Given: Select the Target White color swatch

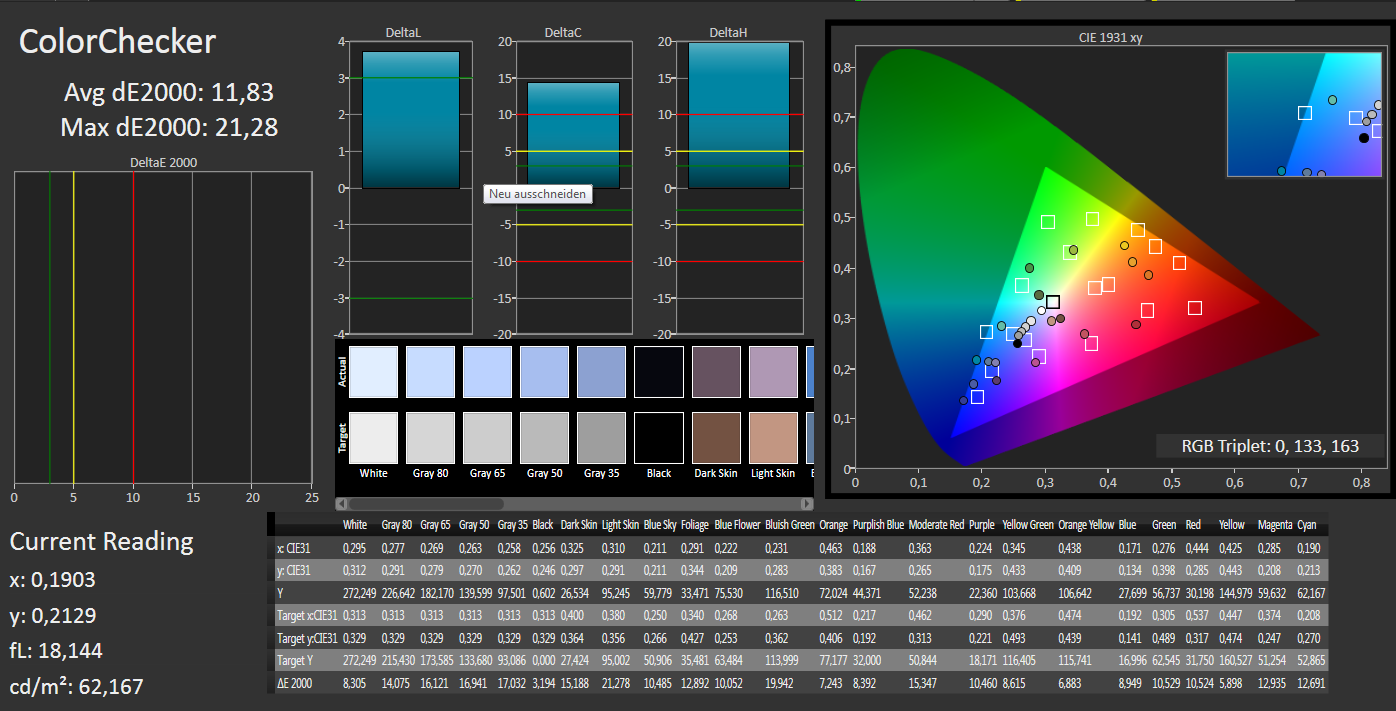Looking at the screenshot, I should 373,437.
